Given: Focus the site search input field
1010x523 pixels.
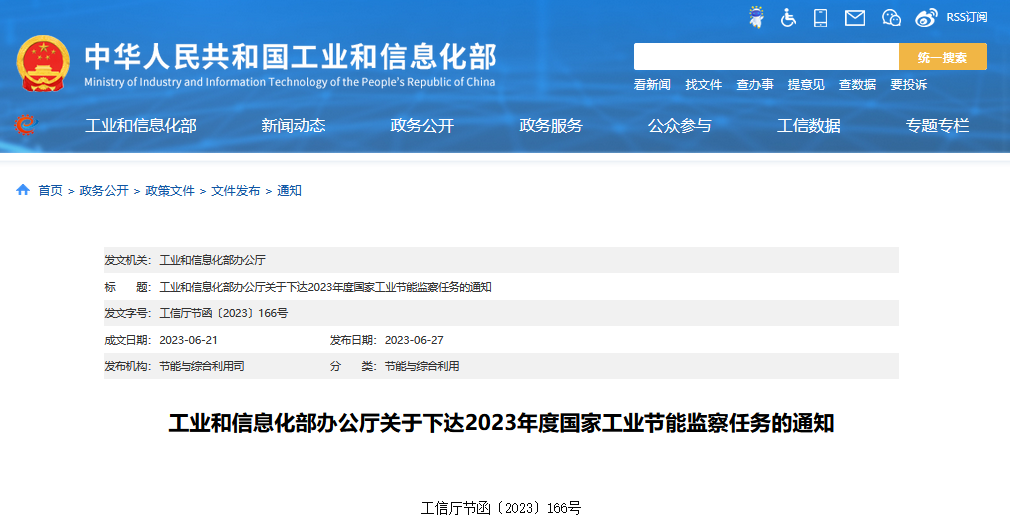Looking at the screenshot, I should click(x=766, y=57).
